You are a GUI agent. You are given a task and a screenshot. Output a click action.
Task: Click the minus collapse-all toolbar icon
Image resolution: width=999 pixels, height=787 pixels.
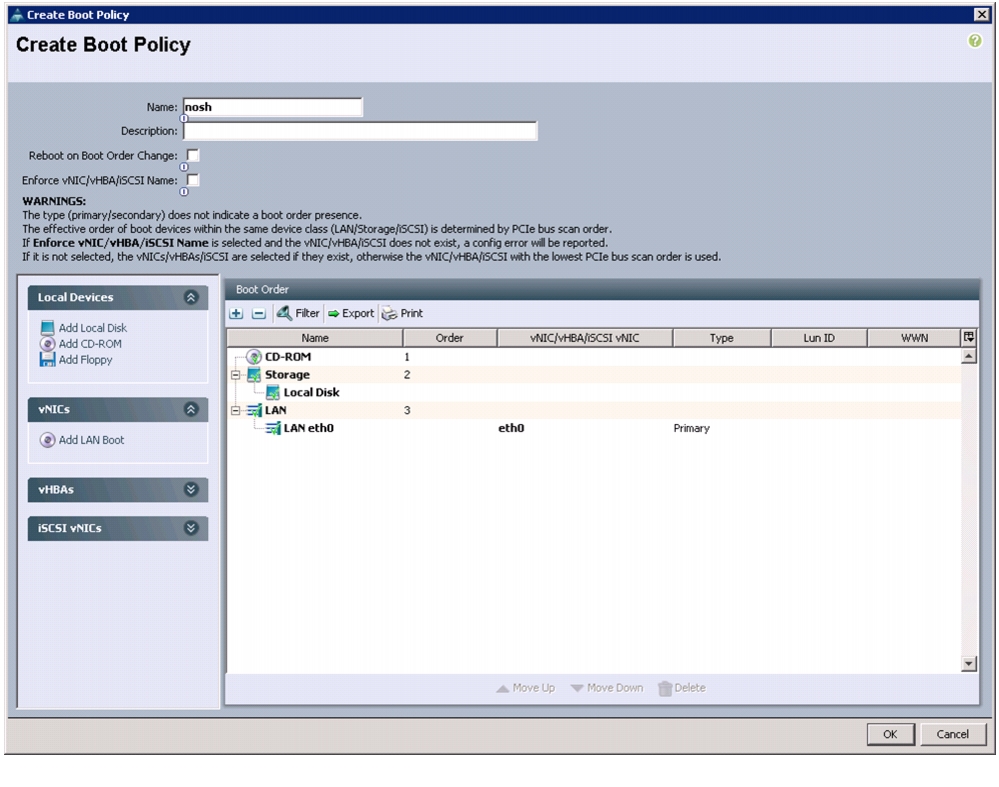[x=259, y=314]
